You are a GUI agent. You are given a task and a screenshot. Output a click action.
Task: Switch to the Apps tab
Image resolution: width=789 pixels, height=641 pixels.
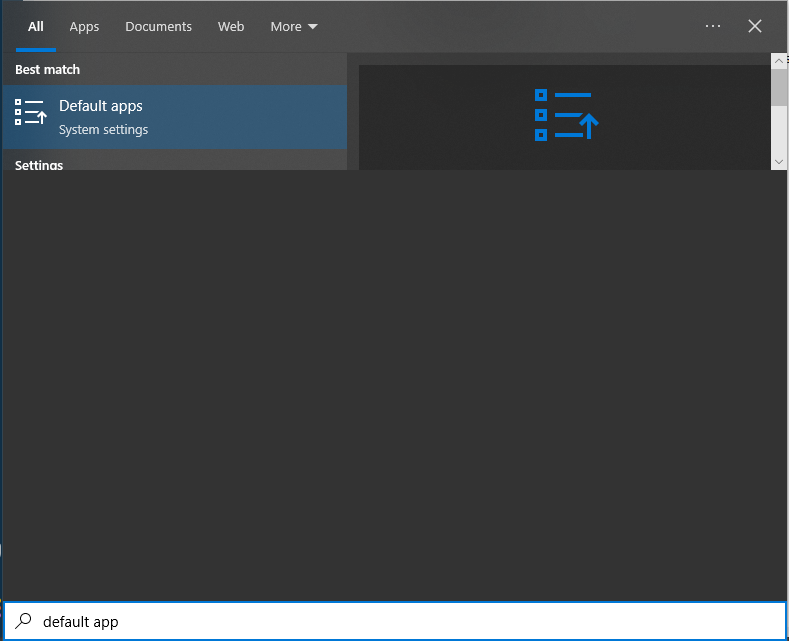point(84,27)
